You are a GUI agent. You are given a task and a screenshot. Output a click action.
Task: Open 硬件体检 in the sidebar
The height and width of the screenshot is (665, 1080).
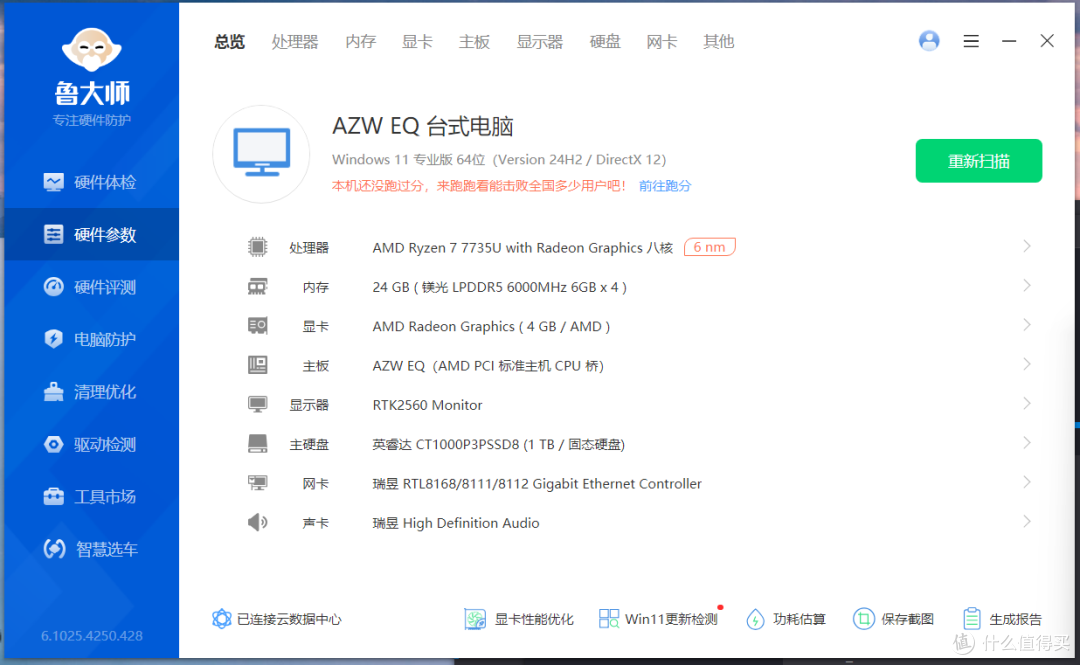pyautogui.click(x=90, y=182)
